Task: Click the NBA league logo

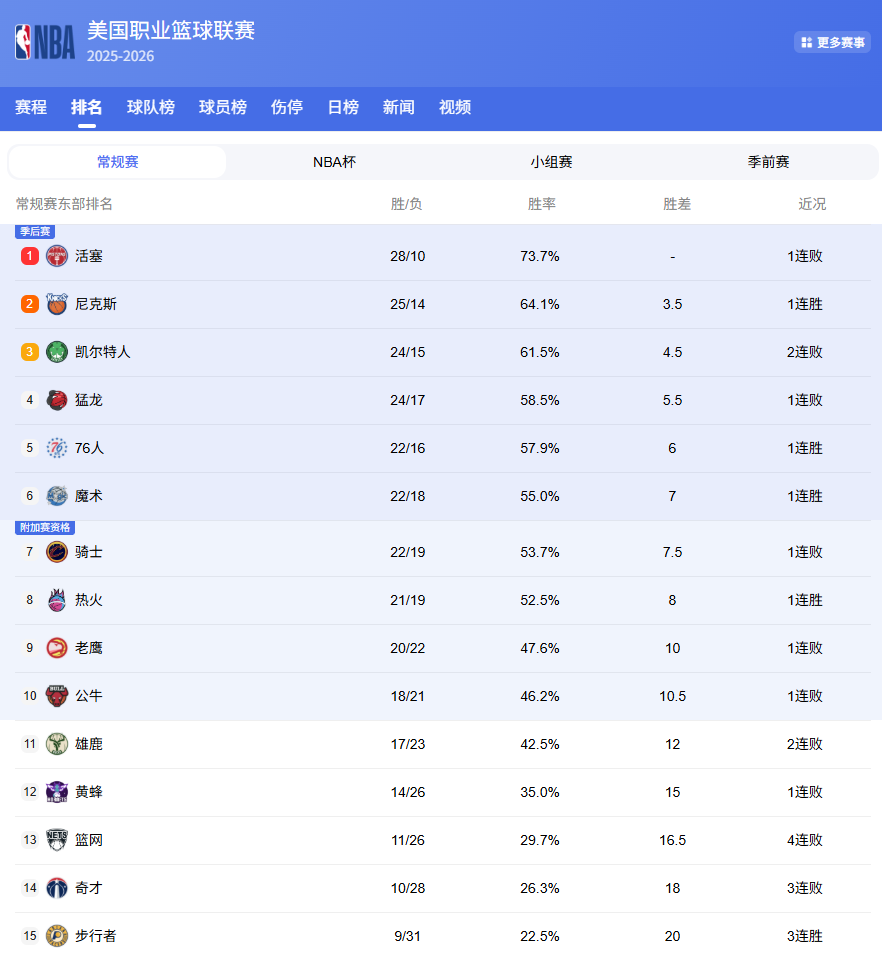Action: click(45, 42)
